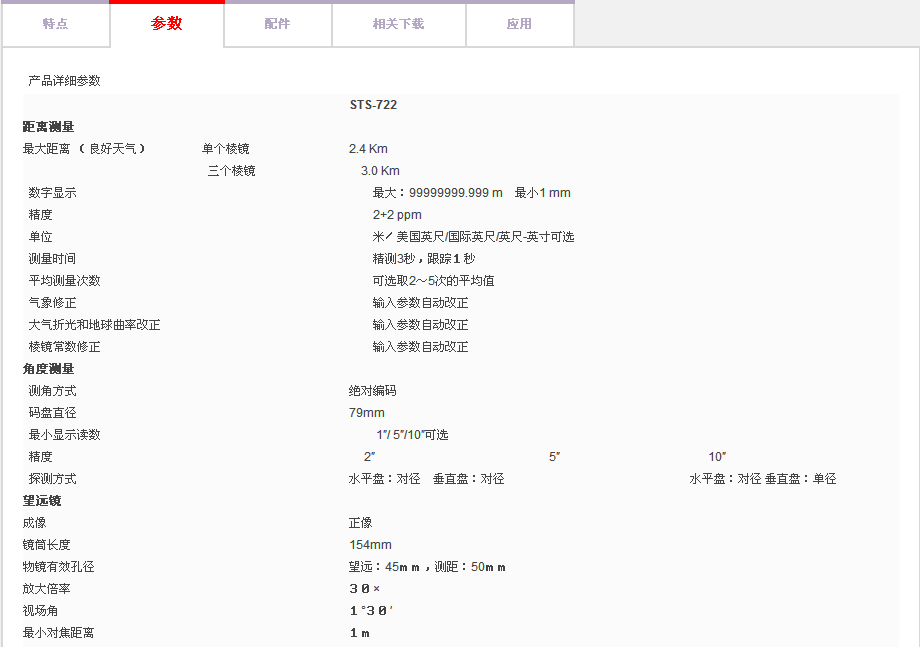Click the 角度测量 section heading
The image size is (920, 647).
pos(48,369)
